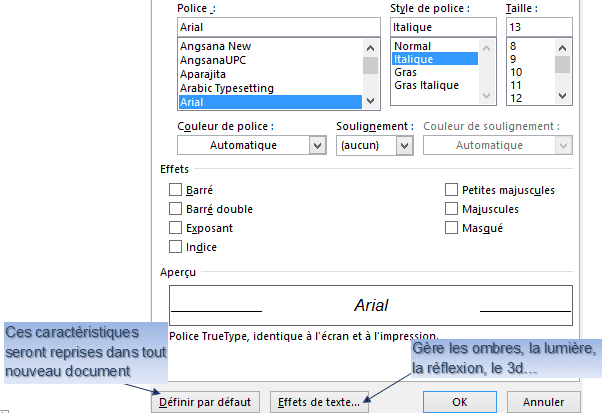Viewport: 610px width, 413px height.
Task: Enable the Exposant effect
Action: pyautogui.click(x=175, y=228)
